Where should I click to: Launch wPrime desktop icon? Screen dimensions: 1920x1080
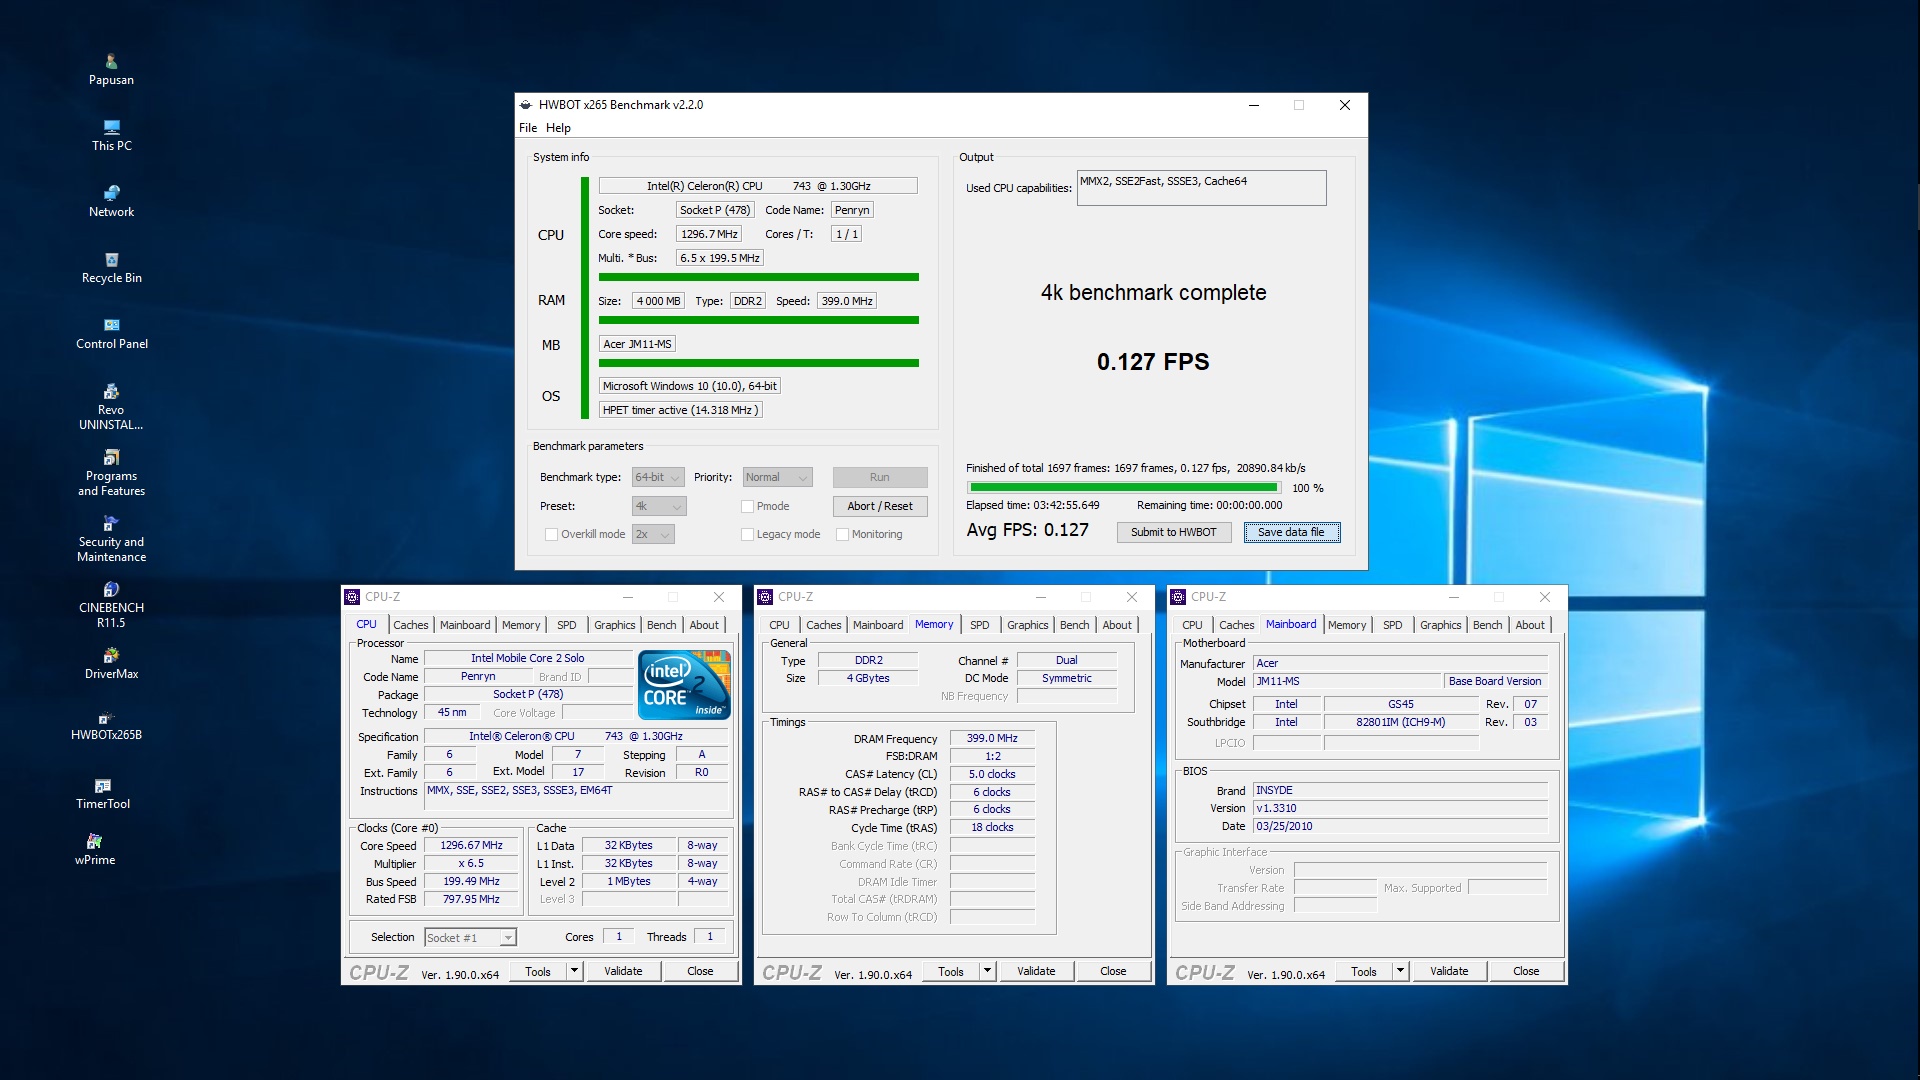click(95, 850)
